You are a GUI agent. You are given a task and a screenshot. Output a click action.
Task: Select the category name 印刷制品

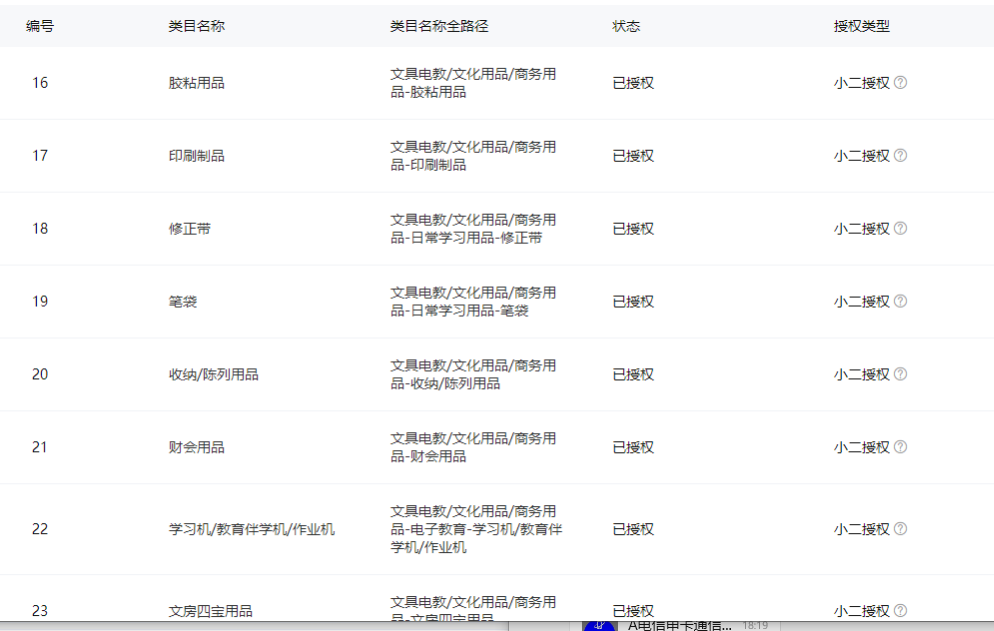(x=197, y=155)
